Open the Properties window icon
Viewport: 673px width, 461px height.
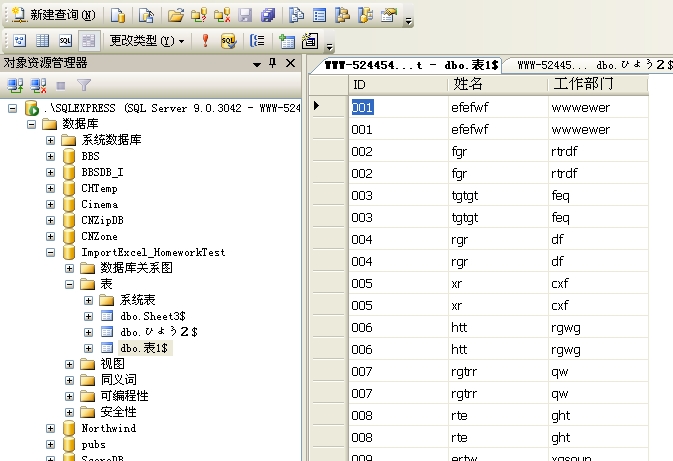pyautogui.click(x=388, y=15)
